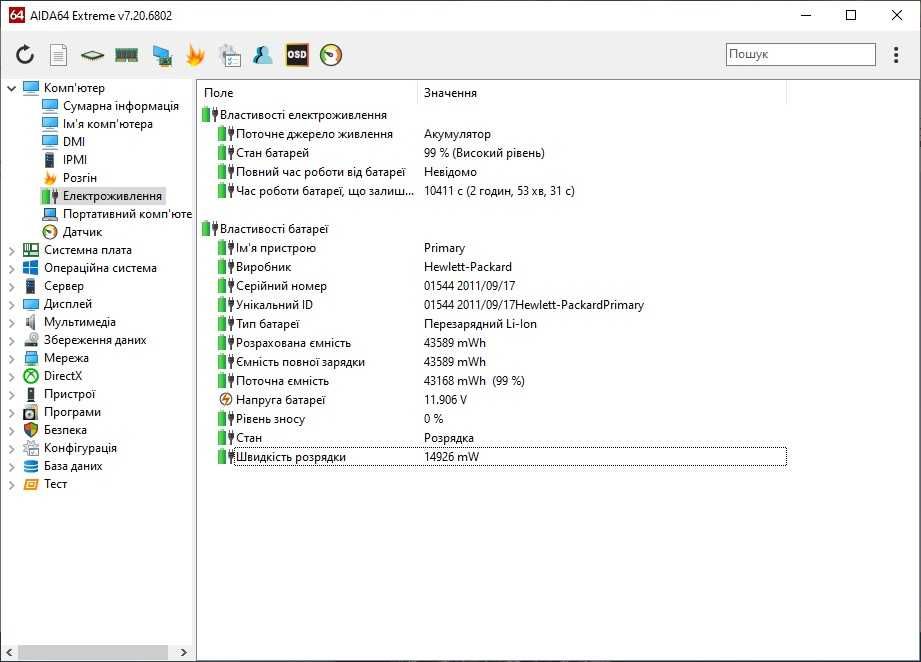
Task: Click the Xbox-style icon beside DirectX
Action: click(x=31, y=376)
